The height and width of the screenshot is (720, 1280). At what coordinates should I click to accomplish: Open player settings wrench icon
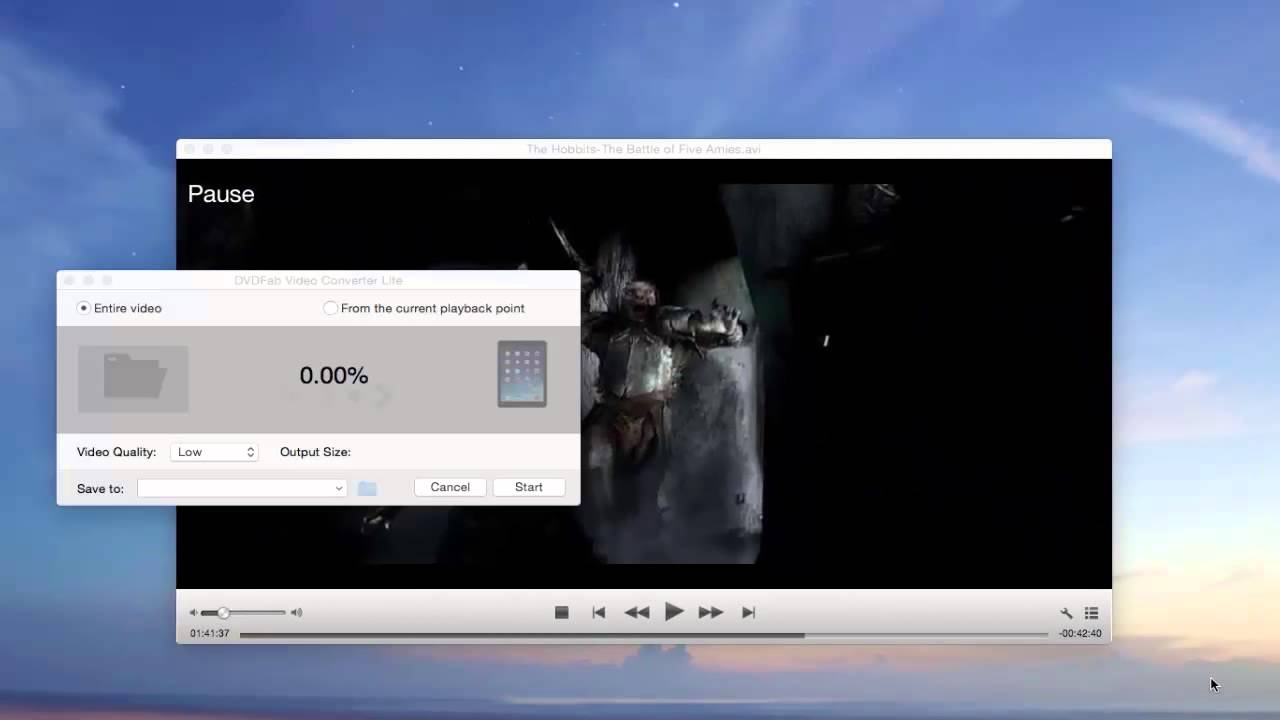click(1066, 613)
